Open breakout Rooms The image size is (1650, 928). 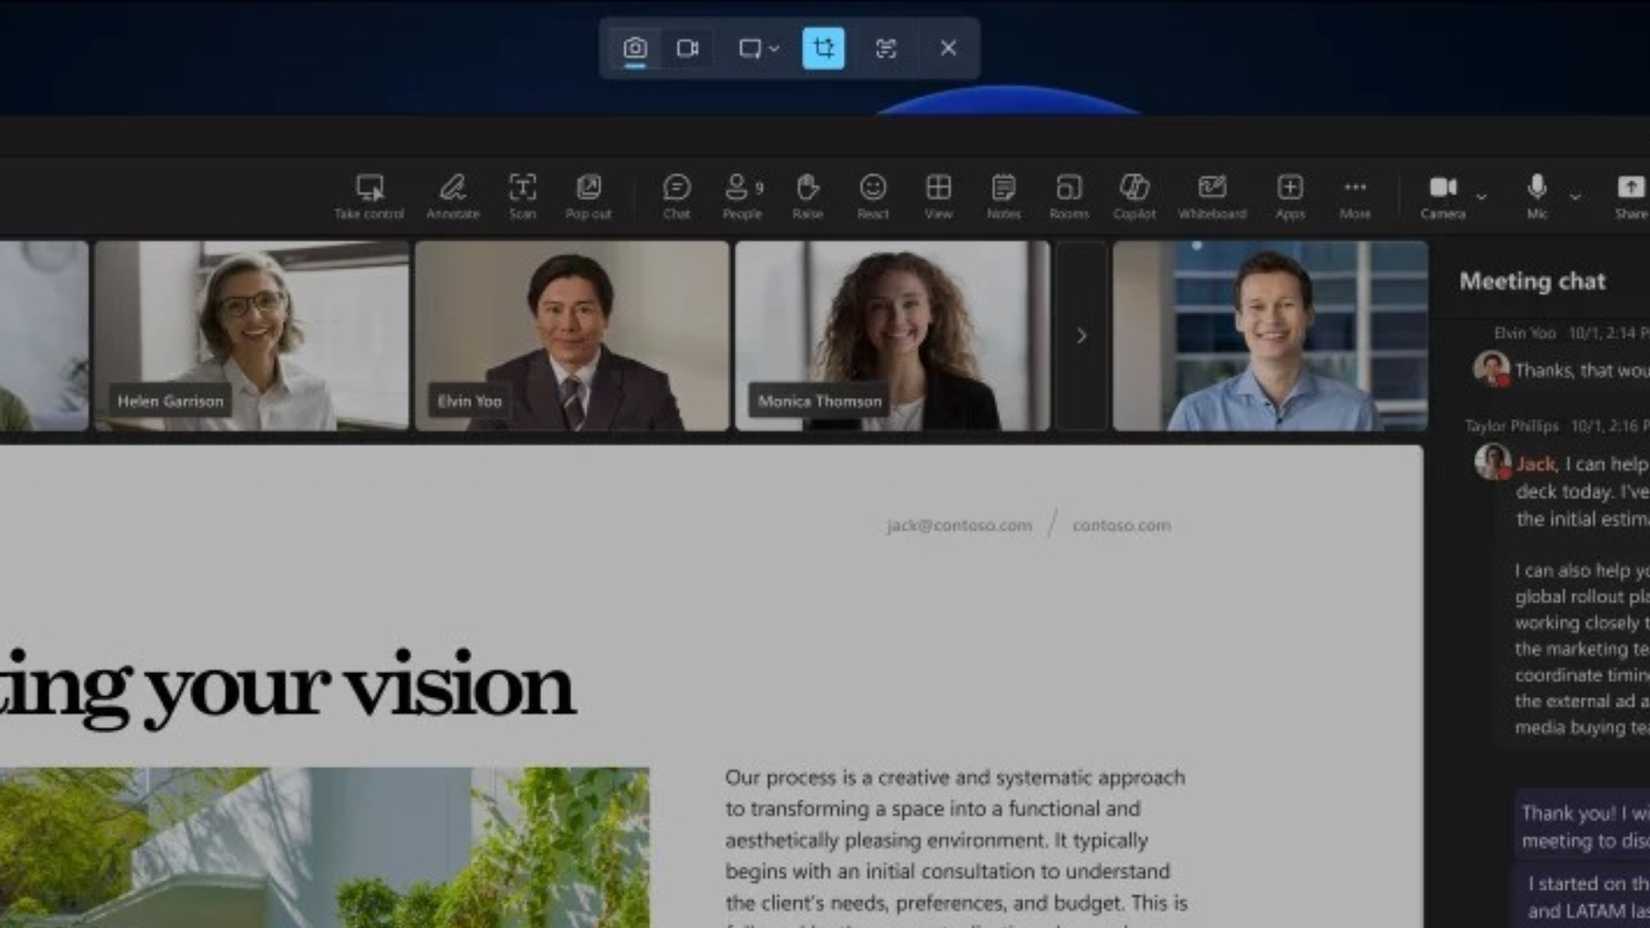1069,196
